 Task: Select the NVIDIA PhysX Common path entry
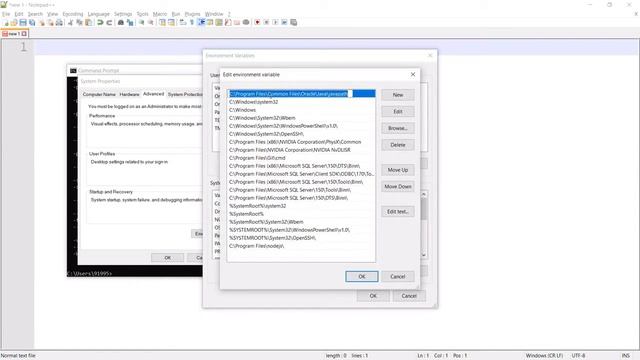tap(301, 142)
